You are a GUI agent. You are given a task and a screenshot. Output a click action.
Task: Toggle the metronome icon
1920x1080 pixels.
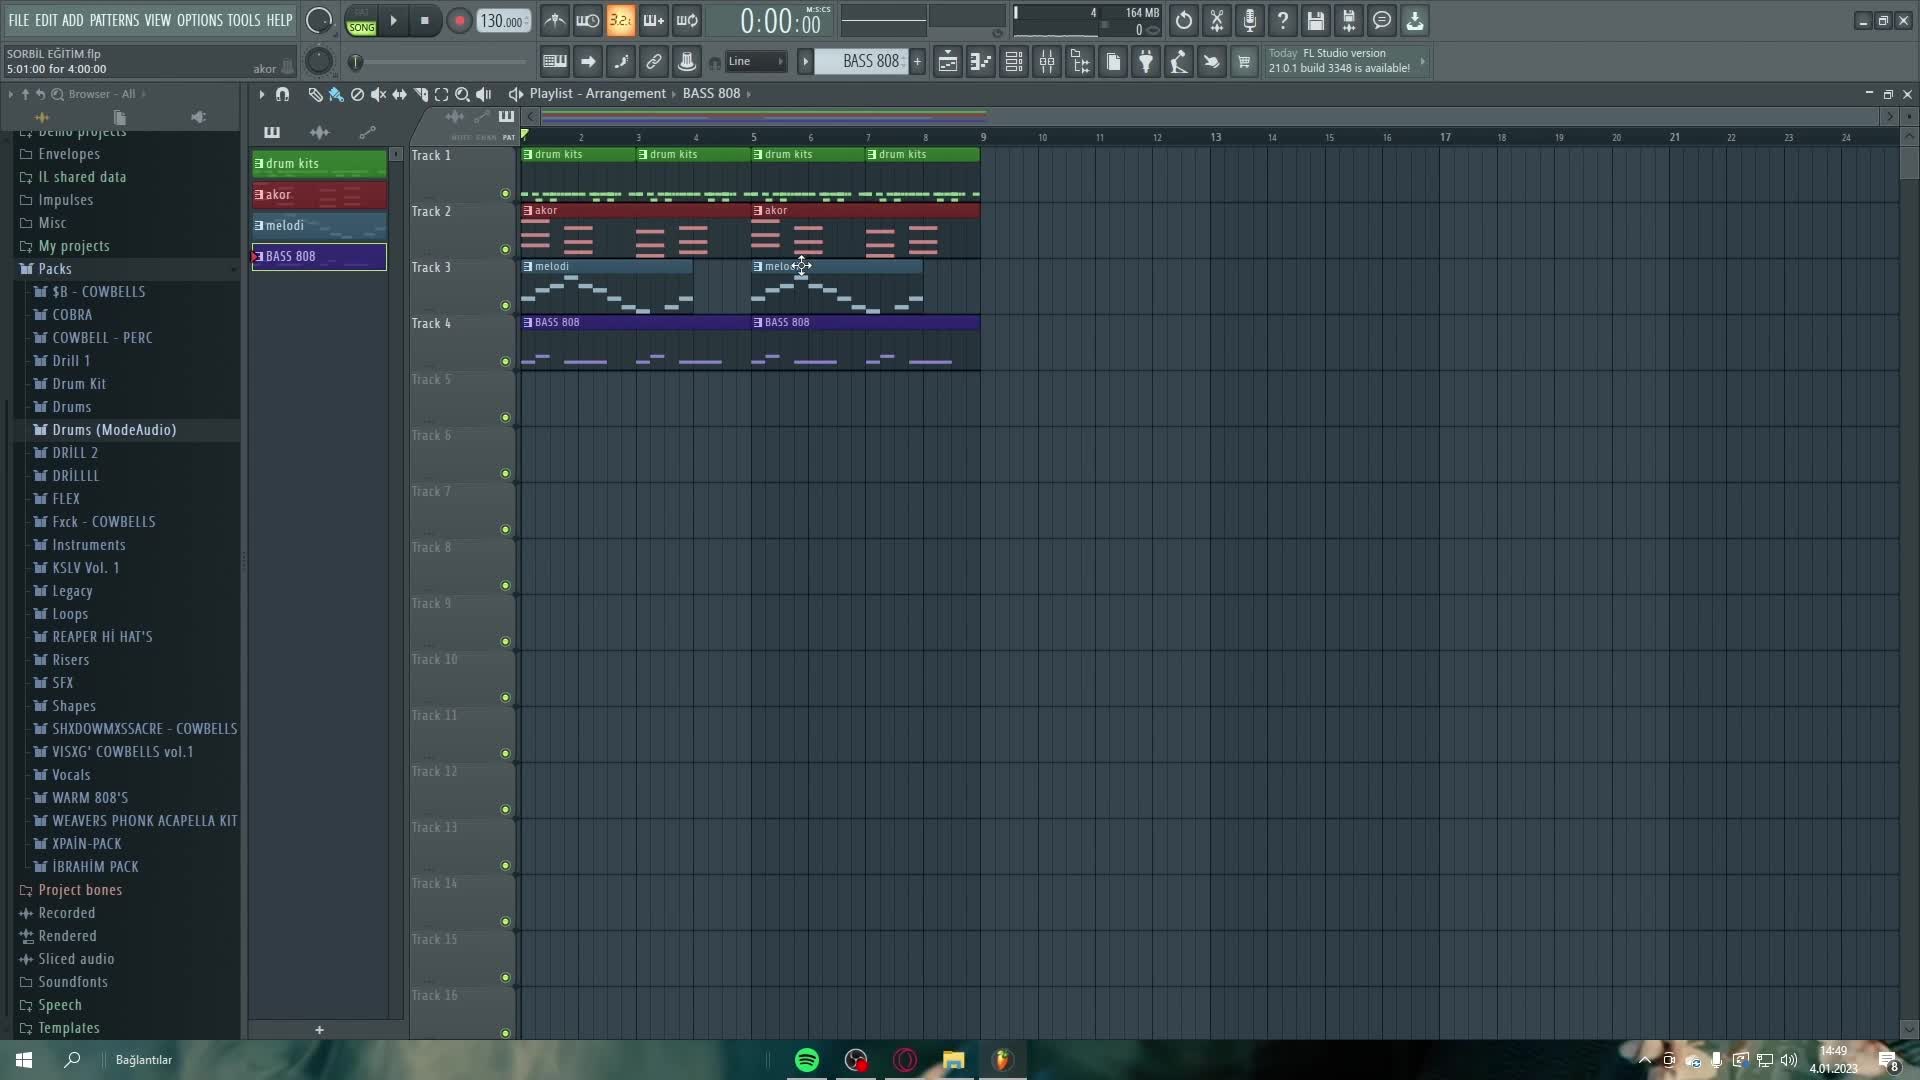555,20
